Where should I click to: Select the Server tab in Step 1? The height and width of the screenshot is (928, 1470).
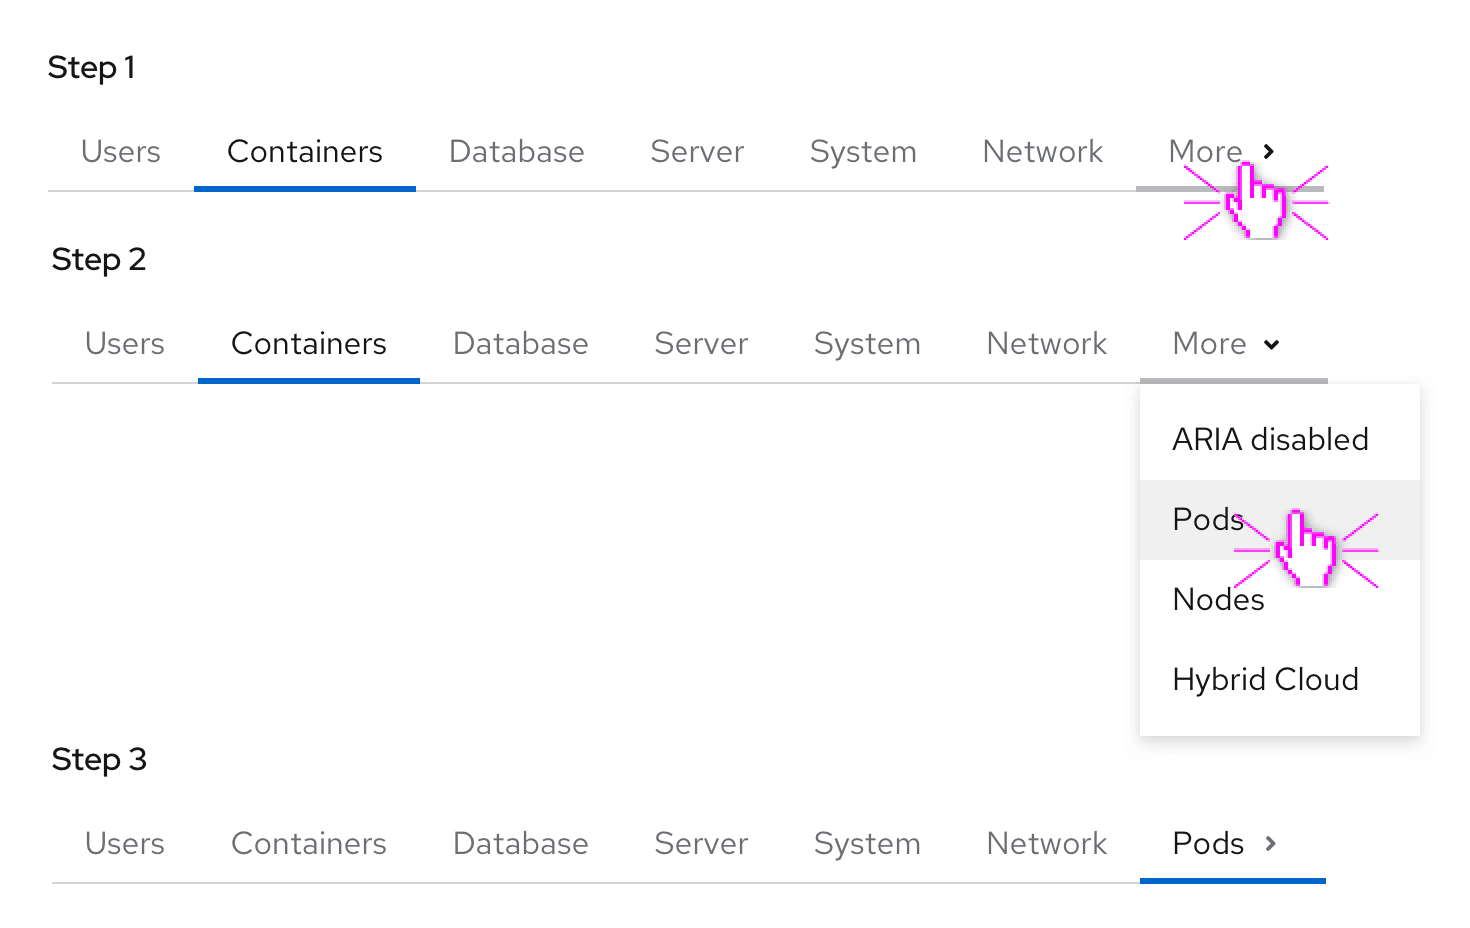697,152
